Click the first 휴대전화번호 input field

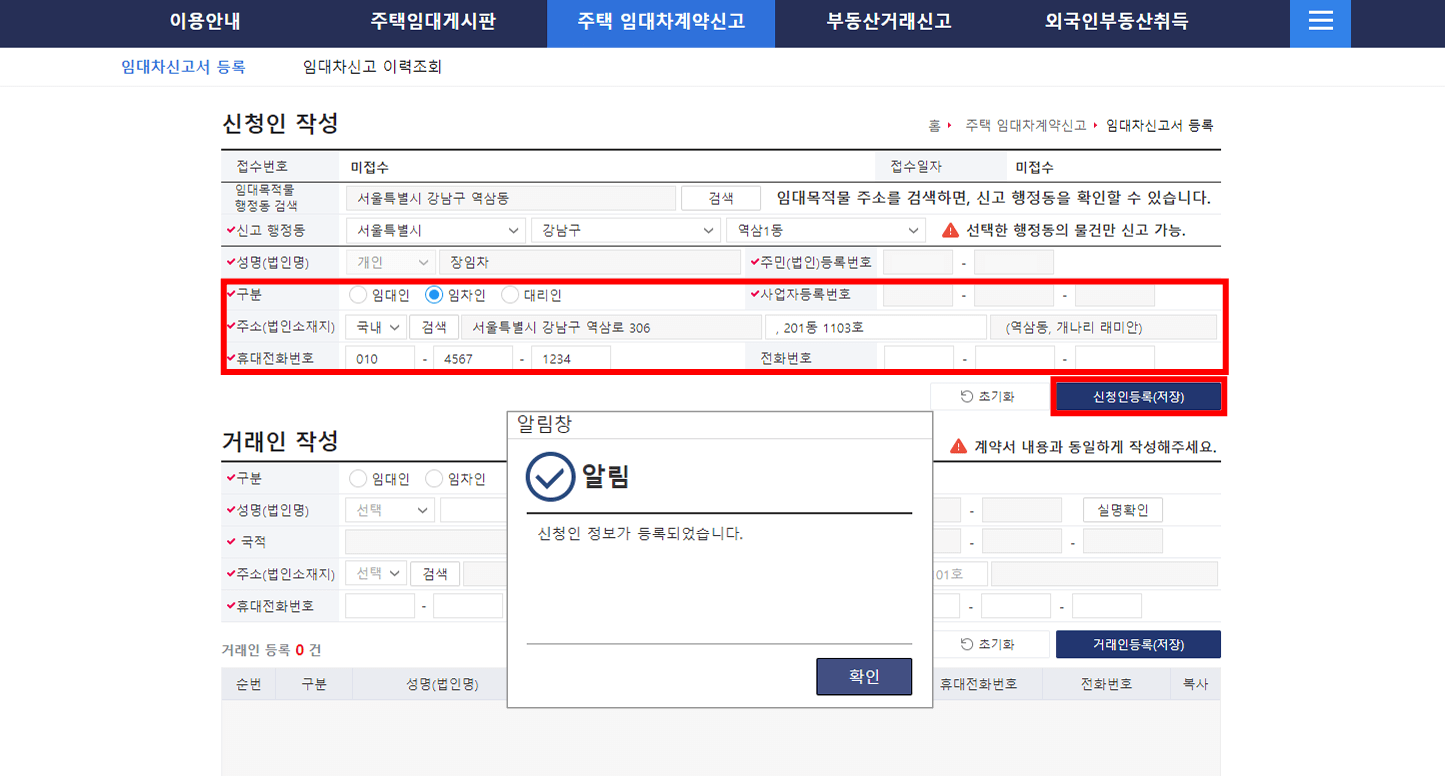(378, 357)
